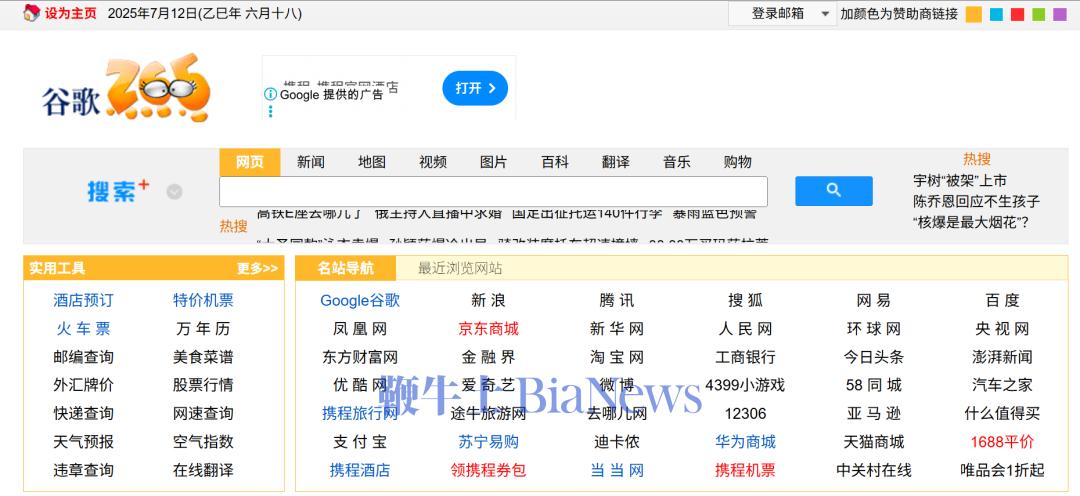The width and height of the screenshot is (1080, 496).
Task: Open the 登录邮箱 dropdown
Action: tap(782, 13)
